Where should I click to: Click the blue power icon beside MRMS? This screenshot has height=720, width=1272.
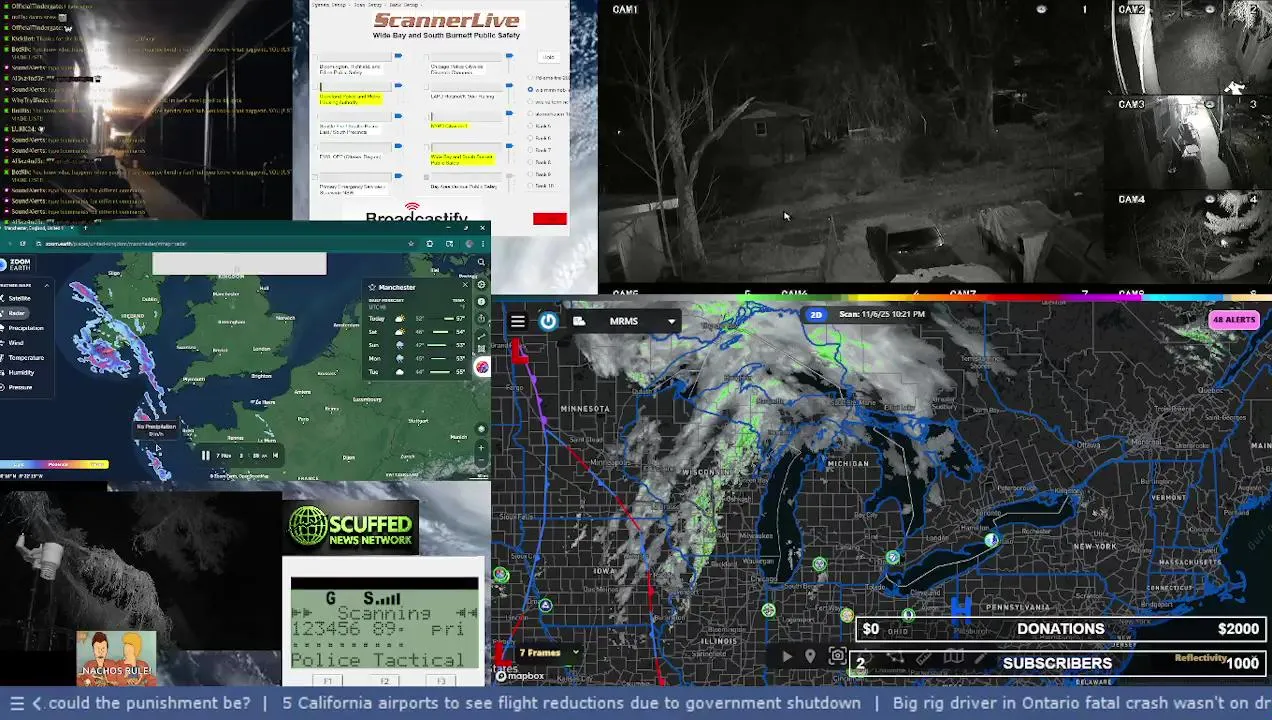click(548, 321)
